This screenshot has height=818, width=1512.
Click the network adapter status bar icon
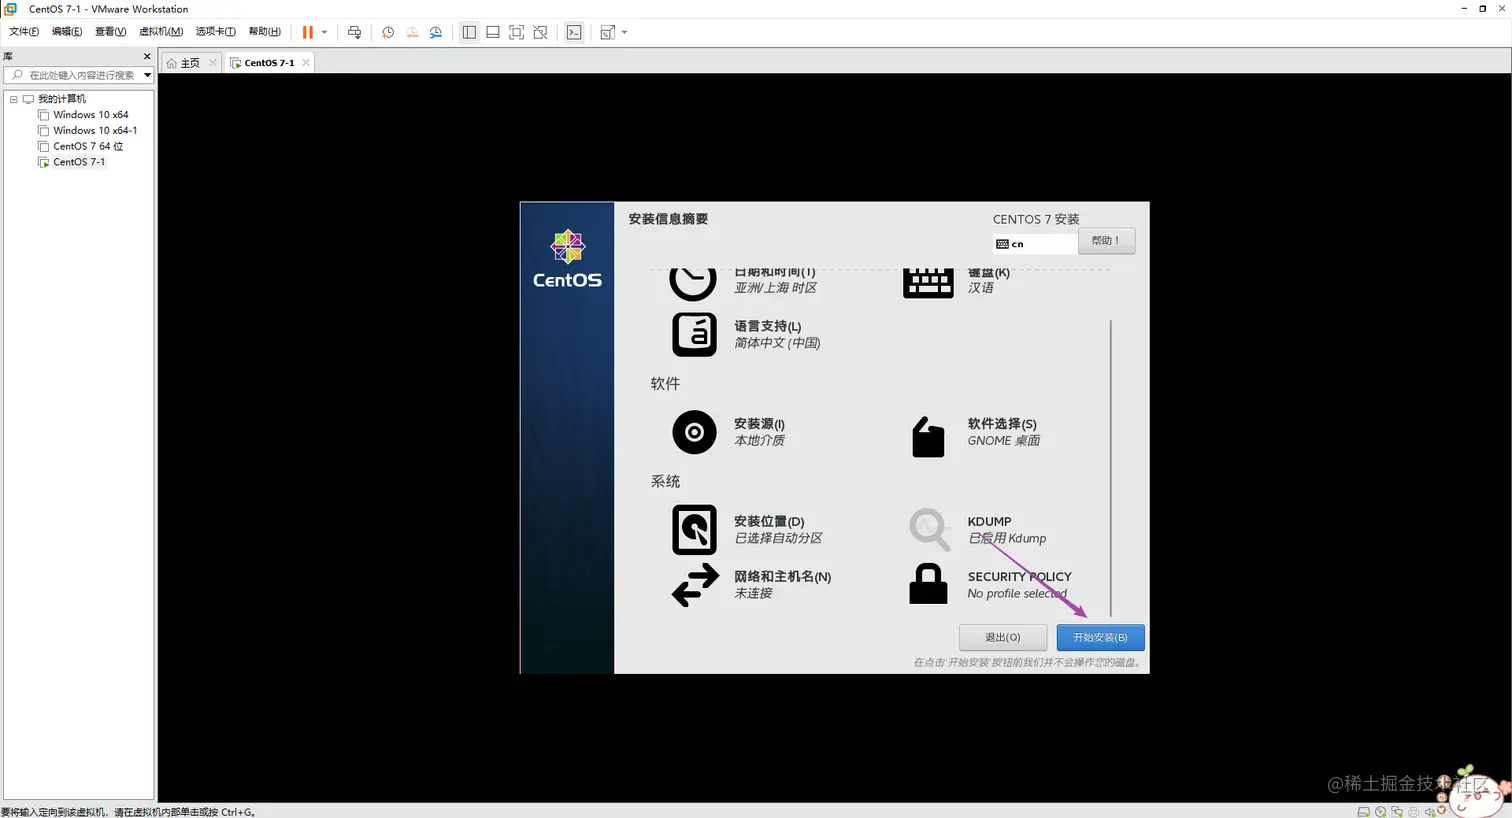pos(1397,812)
